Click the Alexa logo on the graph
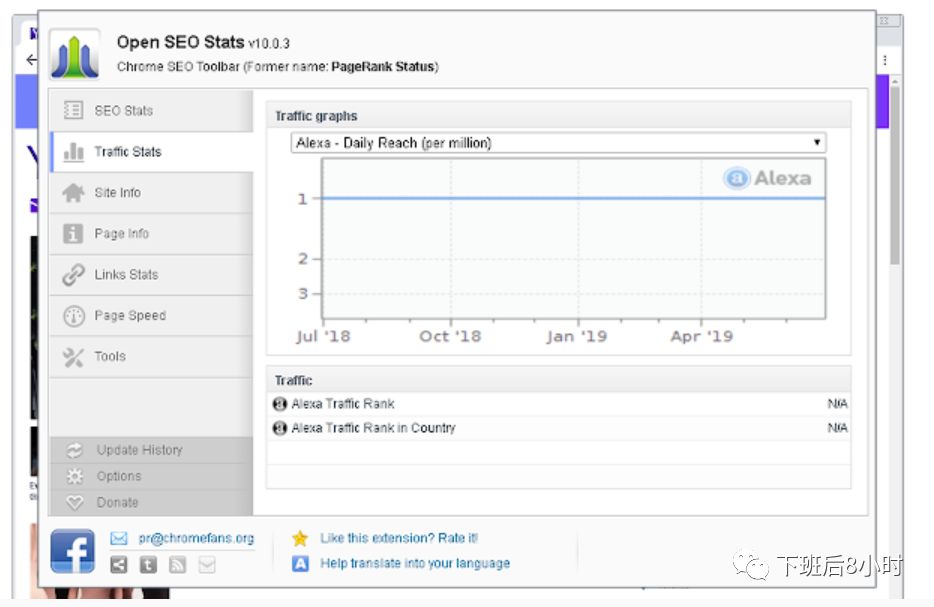 (767, 178)
